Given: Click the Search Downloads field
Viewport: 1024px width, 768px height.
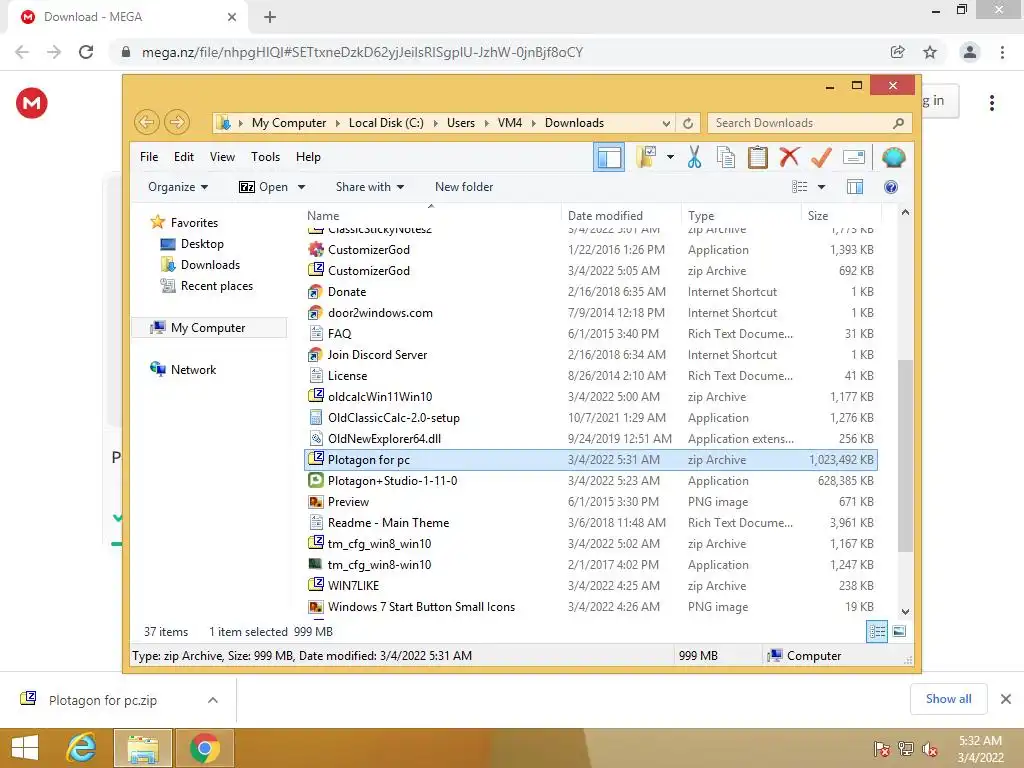Looking at the screenshot, I should tap(809, 123).
